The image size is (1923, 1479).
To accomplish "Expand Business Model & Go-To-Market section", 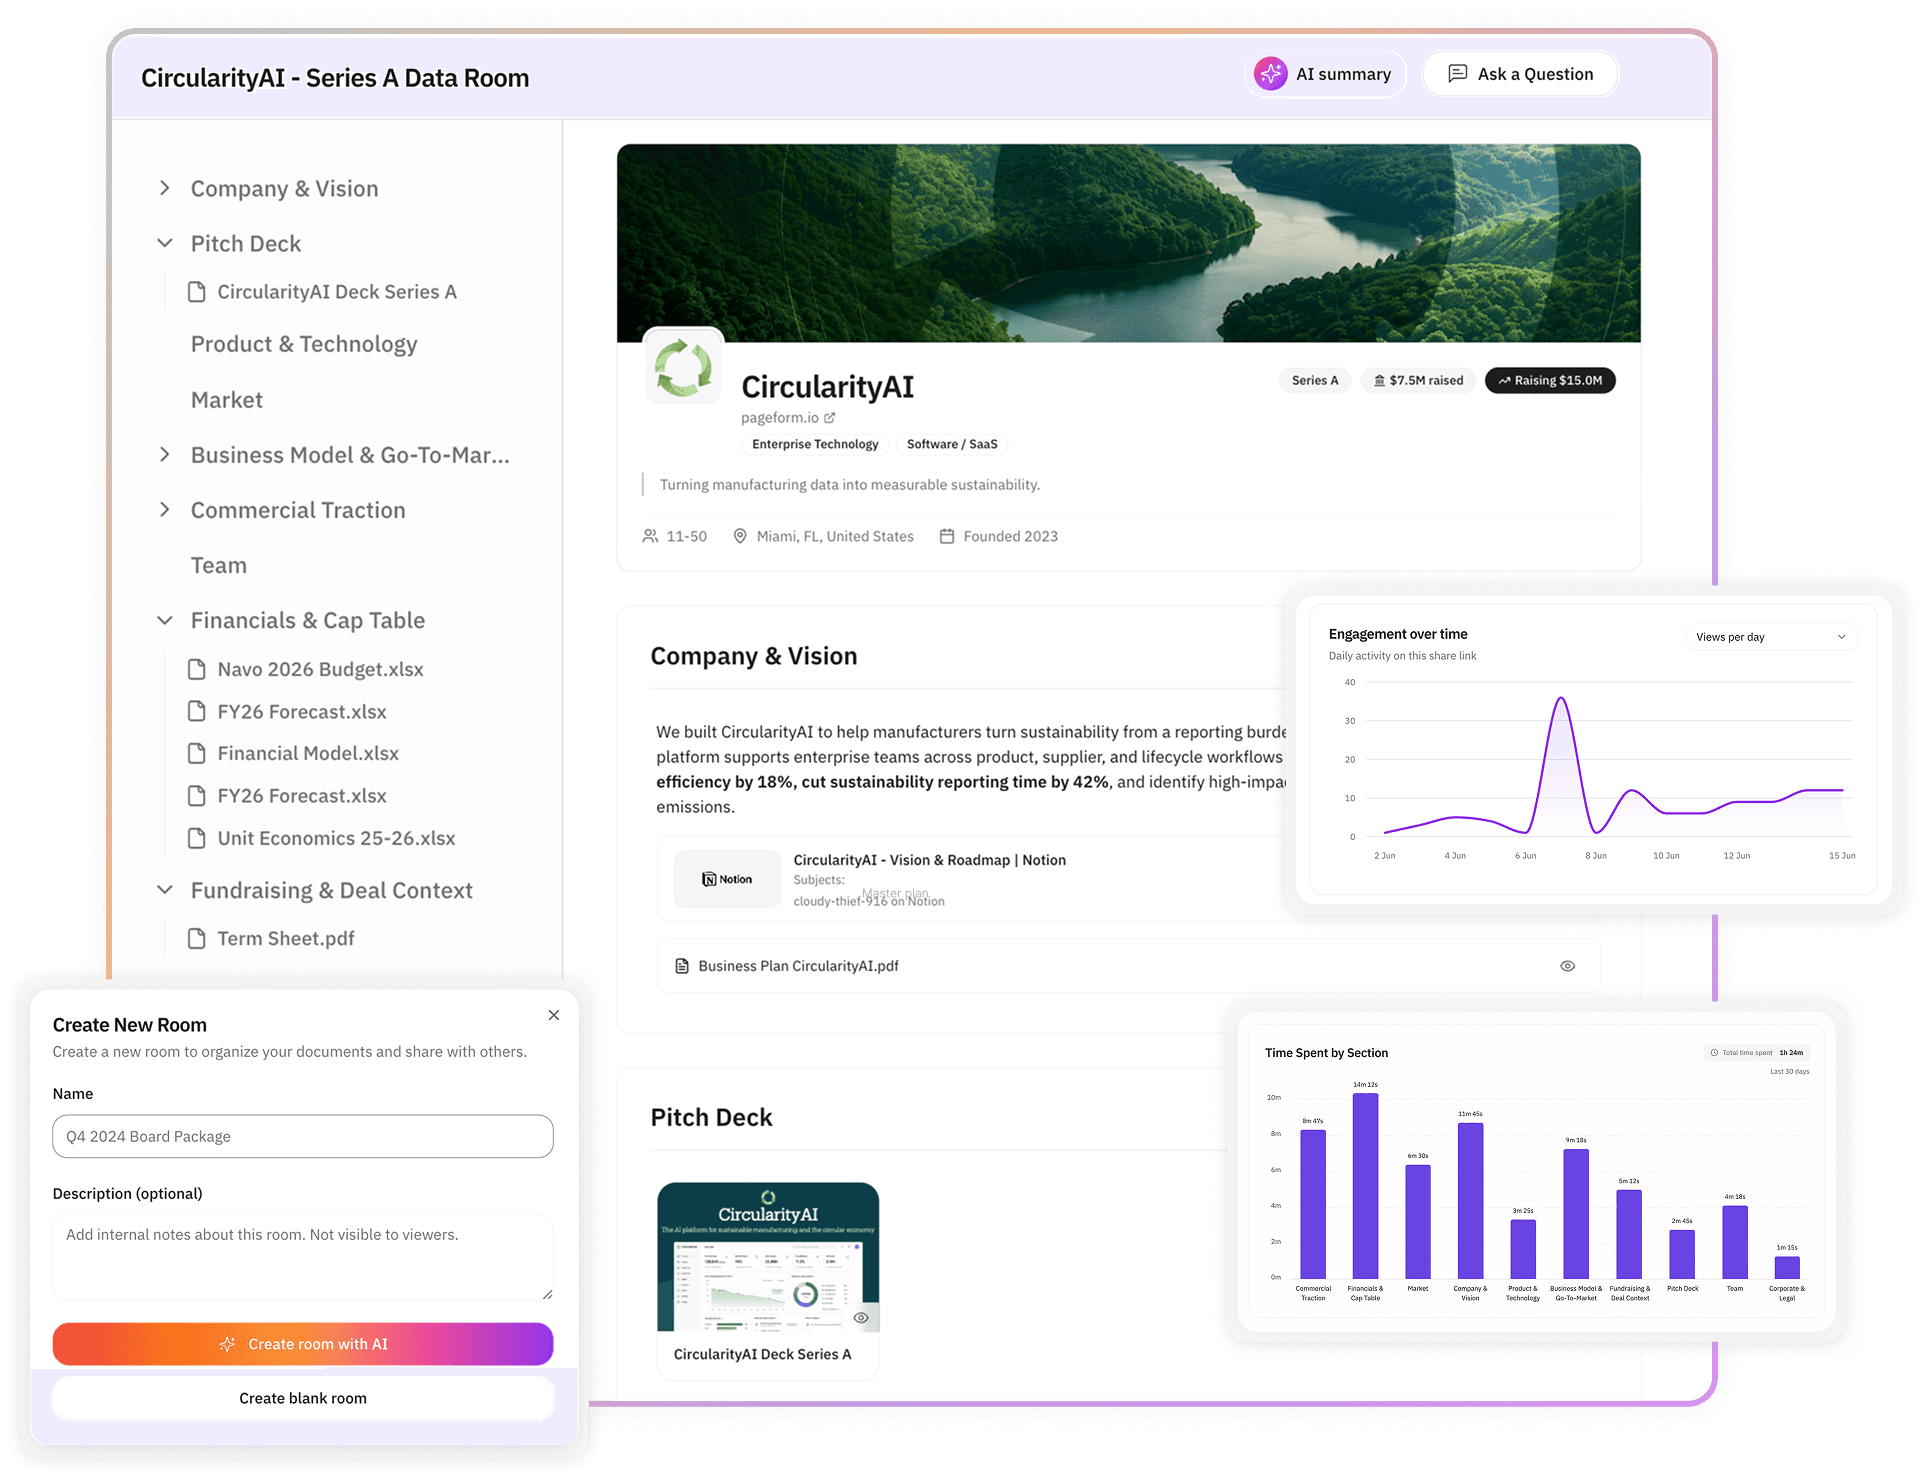I will (165, 455).
